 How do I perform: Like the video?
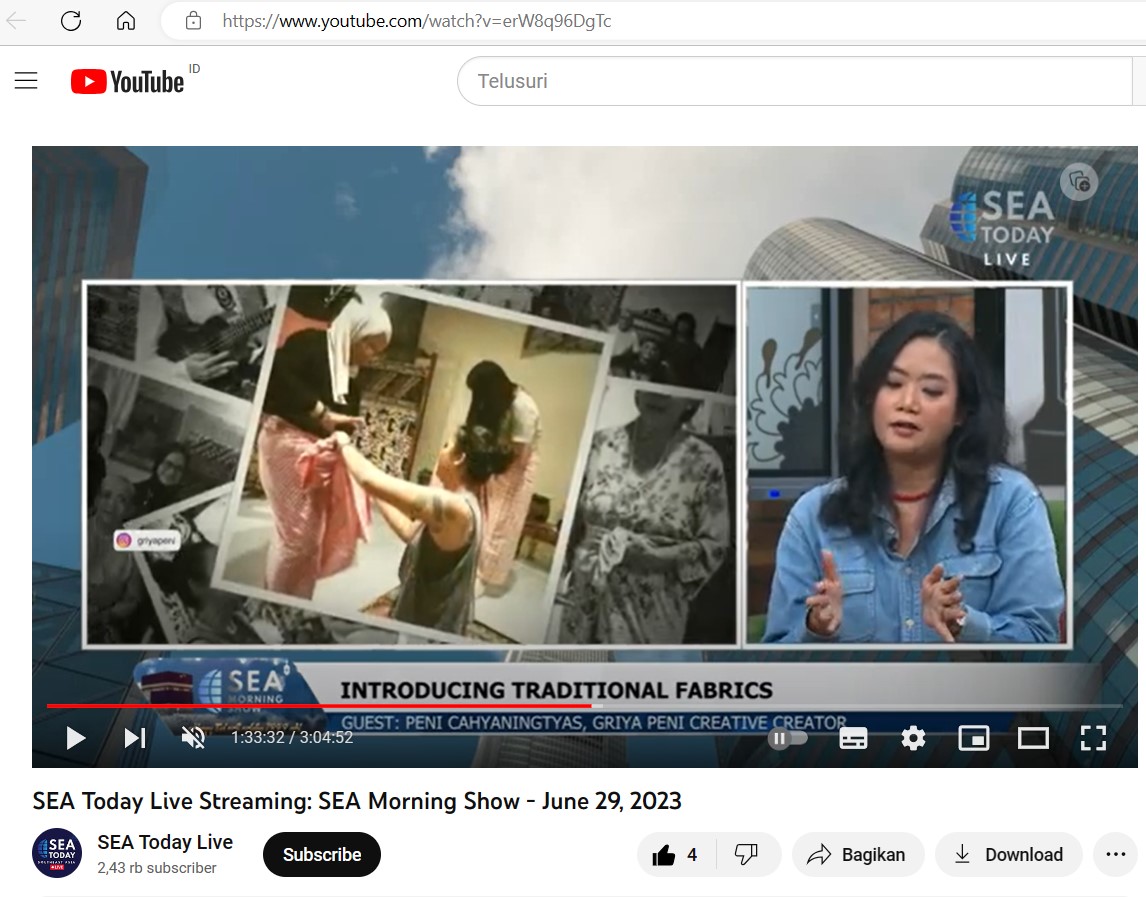coord(675,855)
